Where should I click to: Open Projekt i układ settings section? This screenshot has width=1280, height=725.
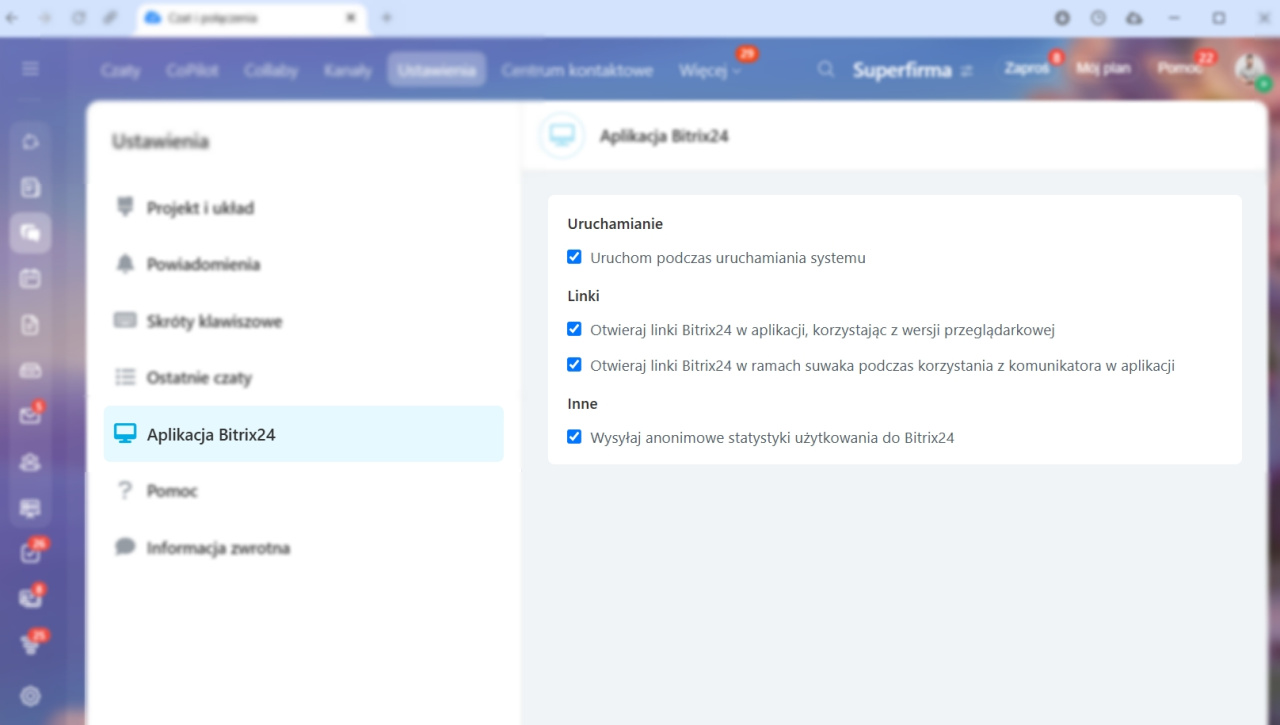[303, 208]
